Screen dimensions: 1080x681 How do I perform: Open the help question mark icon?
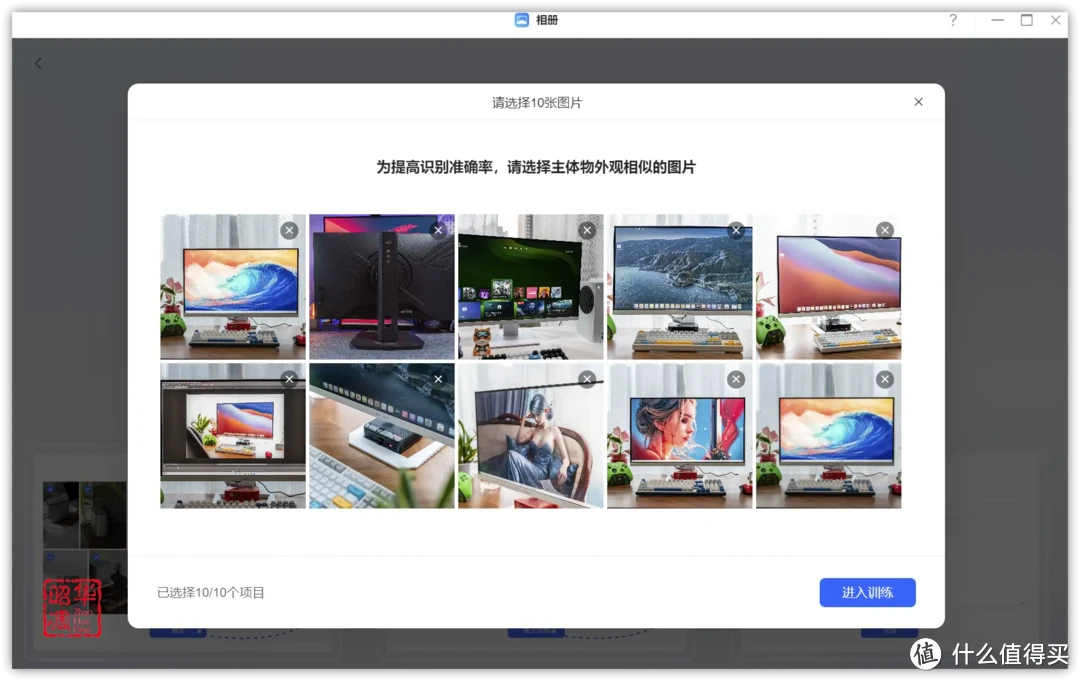pos(952,20)
